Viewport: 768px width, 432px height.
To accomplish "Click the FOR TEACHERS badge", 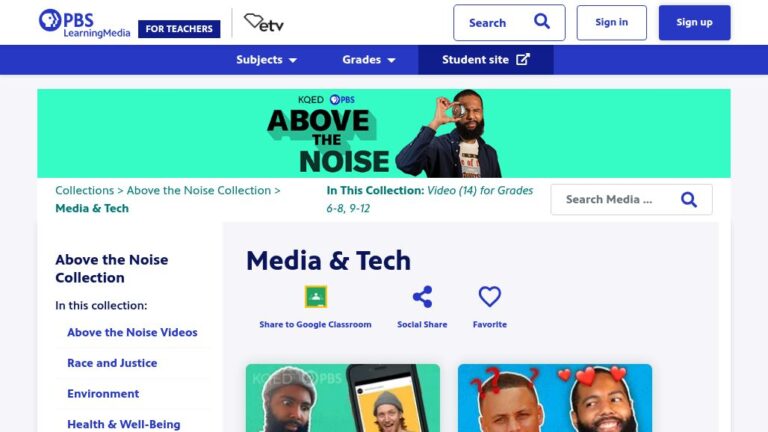I will point(179,29).
